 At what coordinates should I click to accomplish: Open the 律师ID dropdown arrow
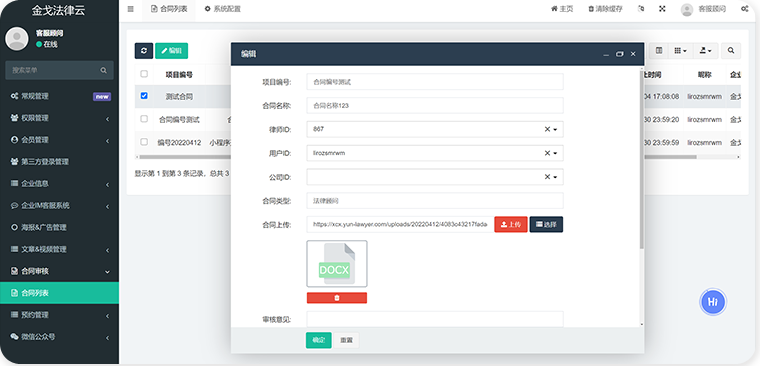click(555, 130)
